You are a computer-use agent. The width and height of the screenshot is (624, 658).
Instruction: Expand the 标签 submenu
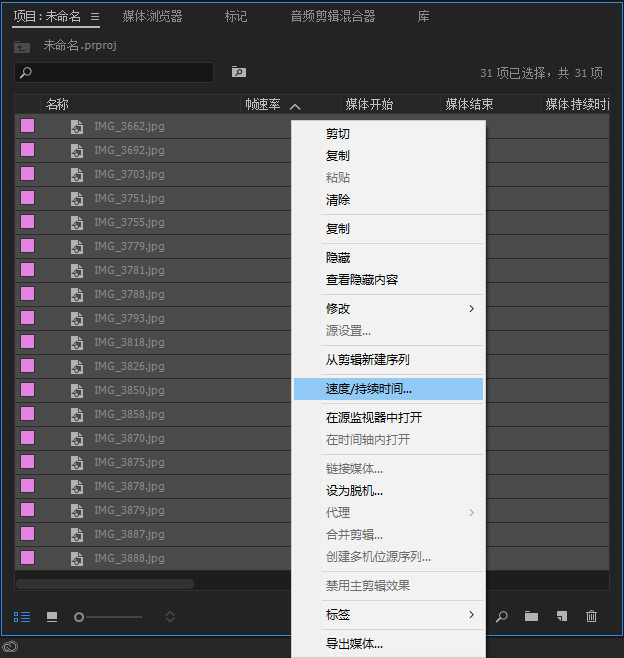(x=389, y=615)
